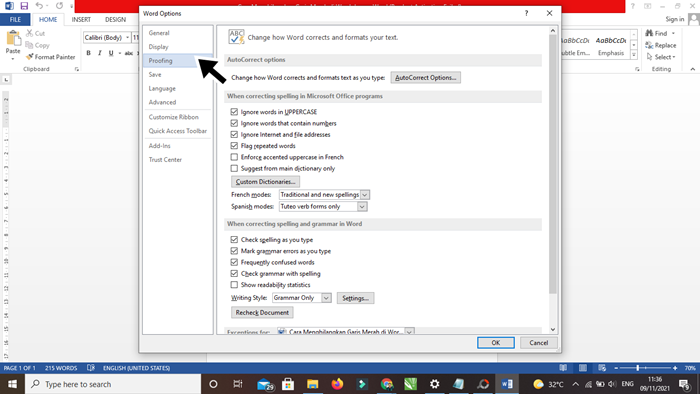The width and height of the screenshot is (700, 394).
Task: Select the Advanced category in sidebar
Action: pos(162,102)
